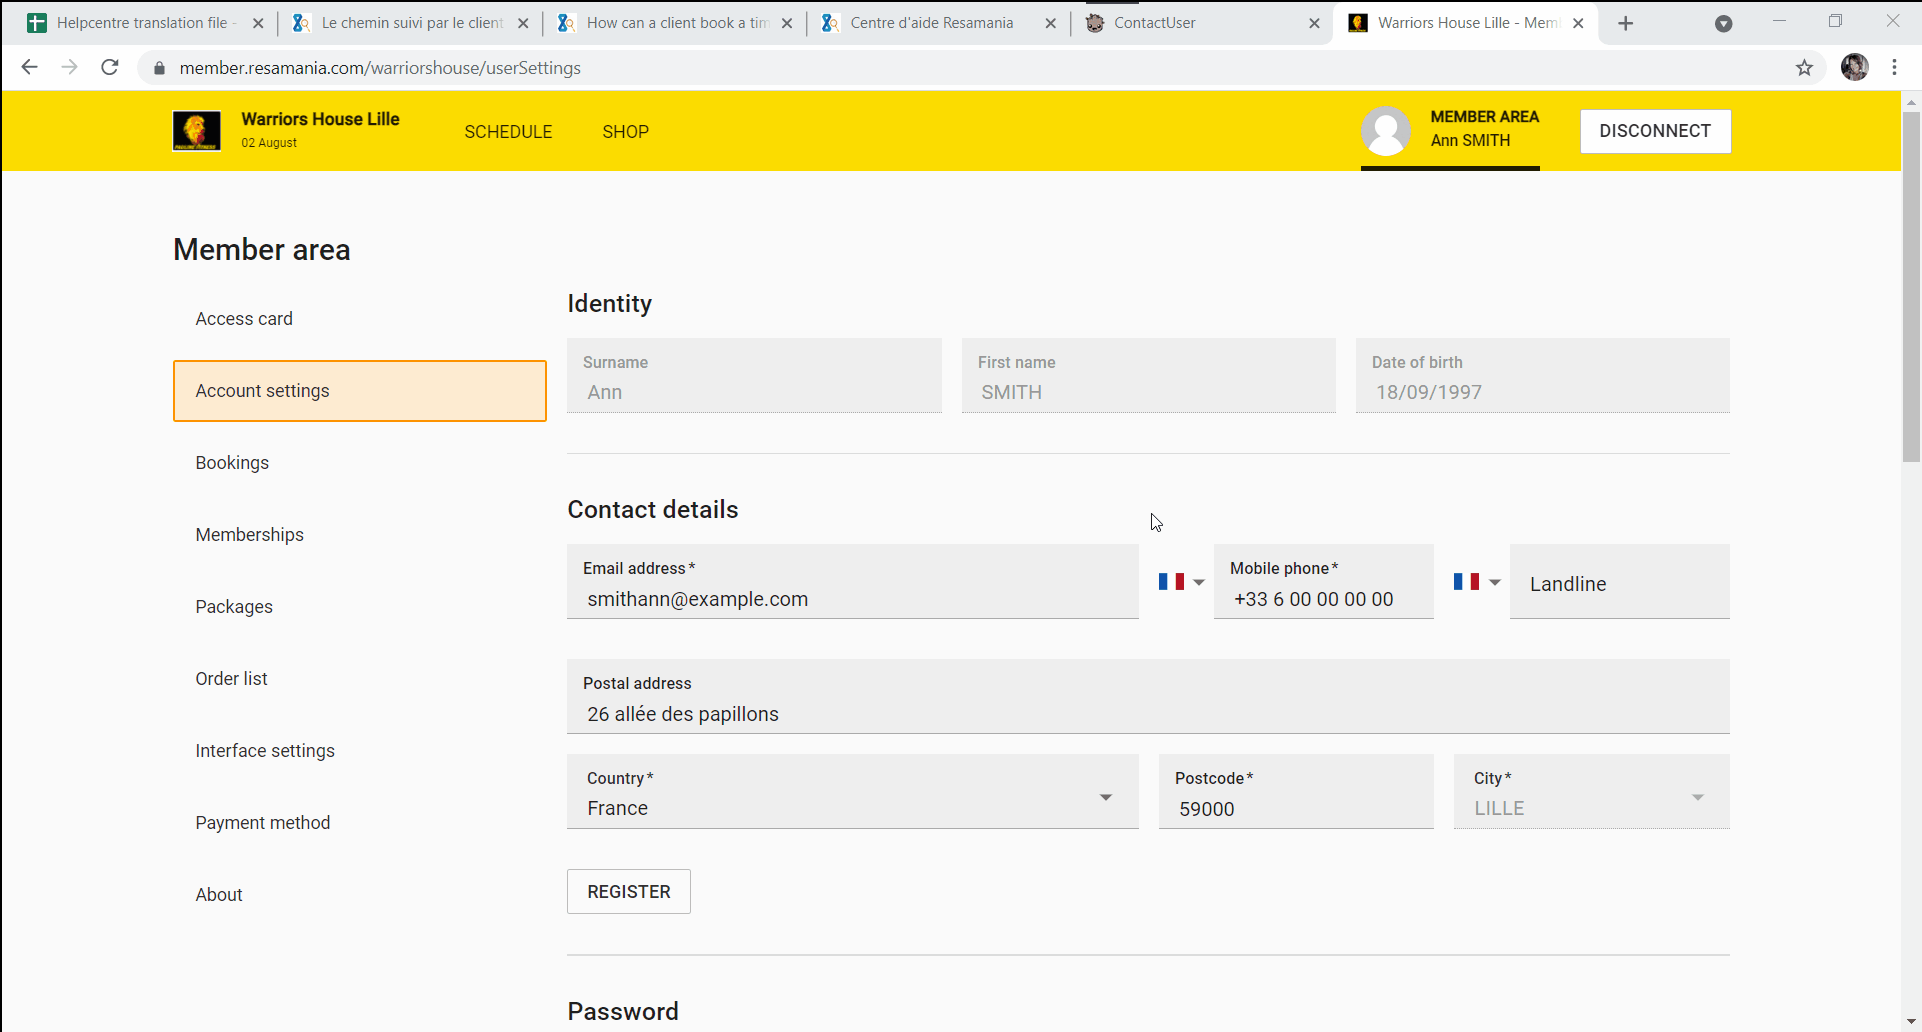Click the Date of birth field
Viewport: 1922px width, 1032px height.
[1543, 375]
